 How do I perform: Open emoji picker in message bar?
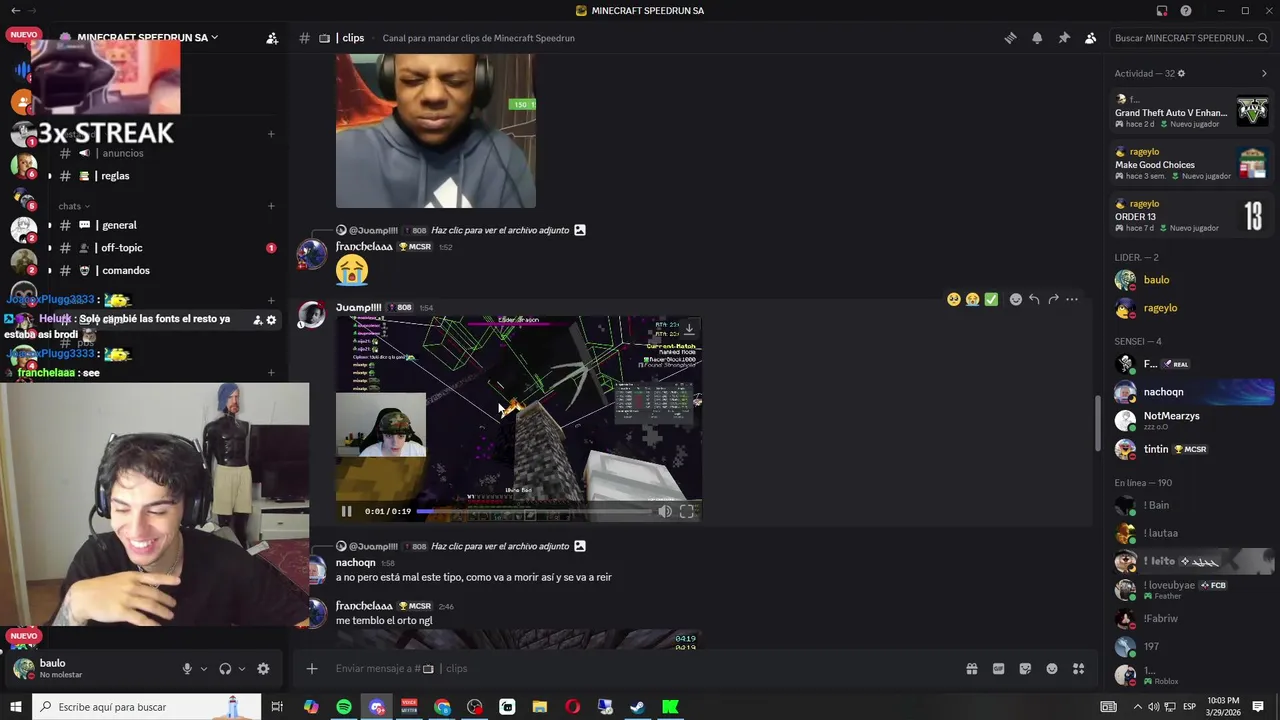pyautogui.click(x=1052, y=669)
